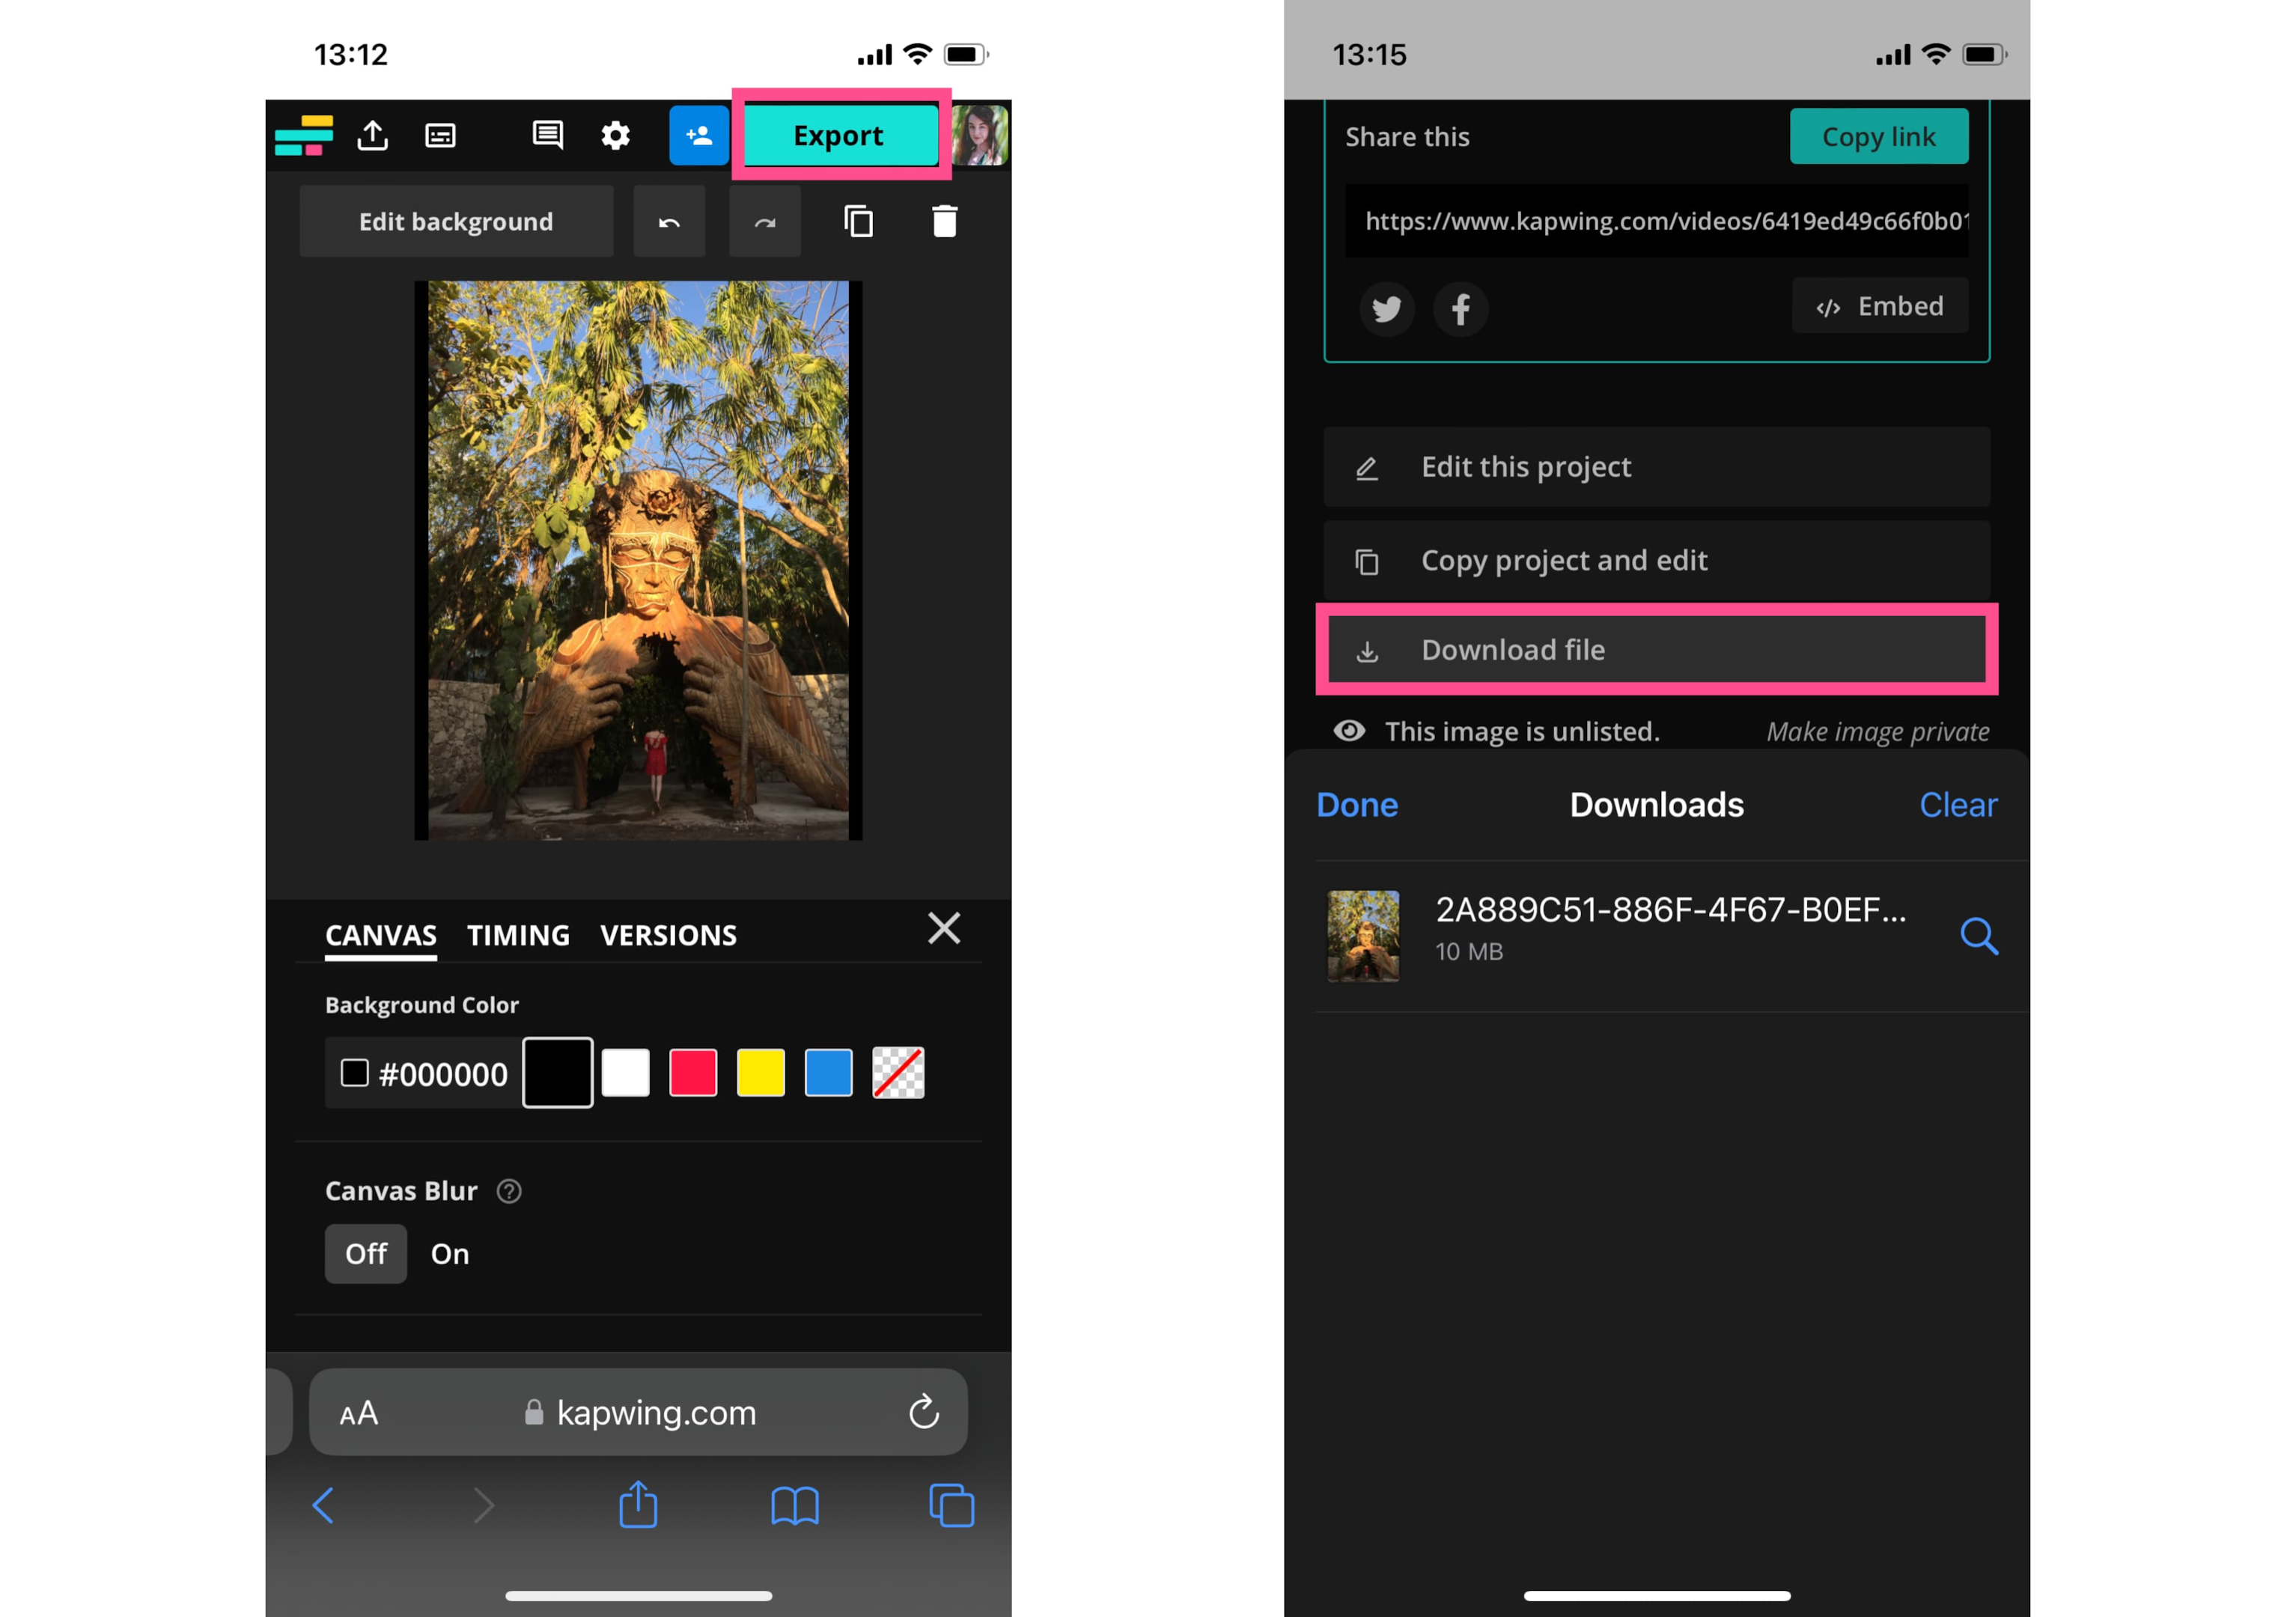Open the comments icon

pos(547,135)
